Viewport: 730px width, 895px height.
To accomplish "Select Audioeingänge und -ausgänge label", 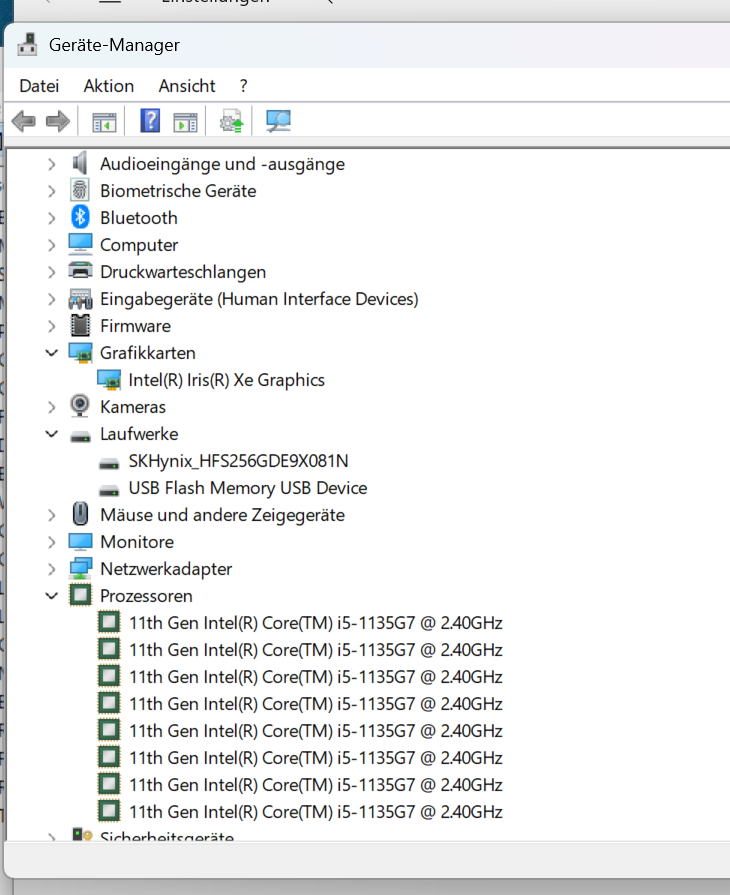I will 222,164.
